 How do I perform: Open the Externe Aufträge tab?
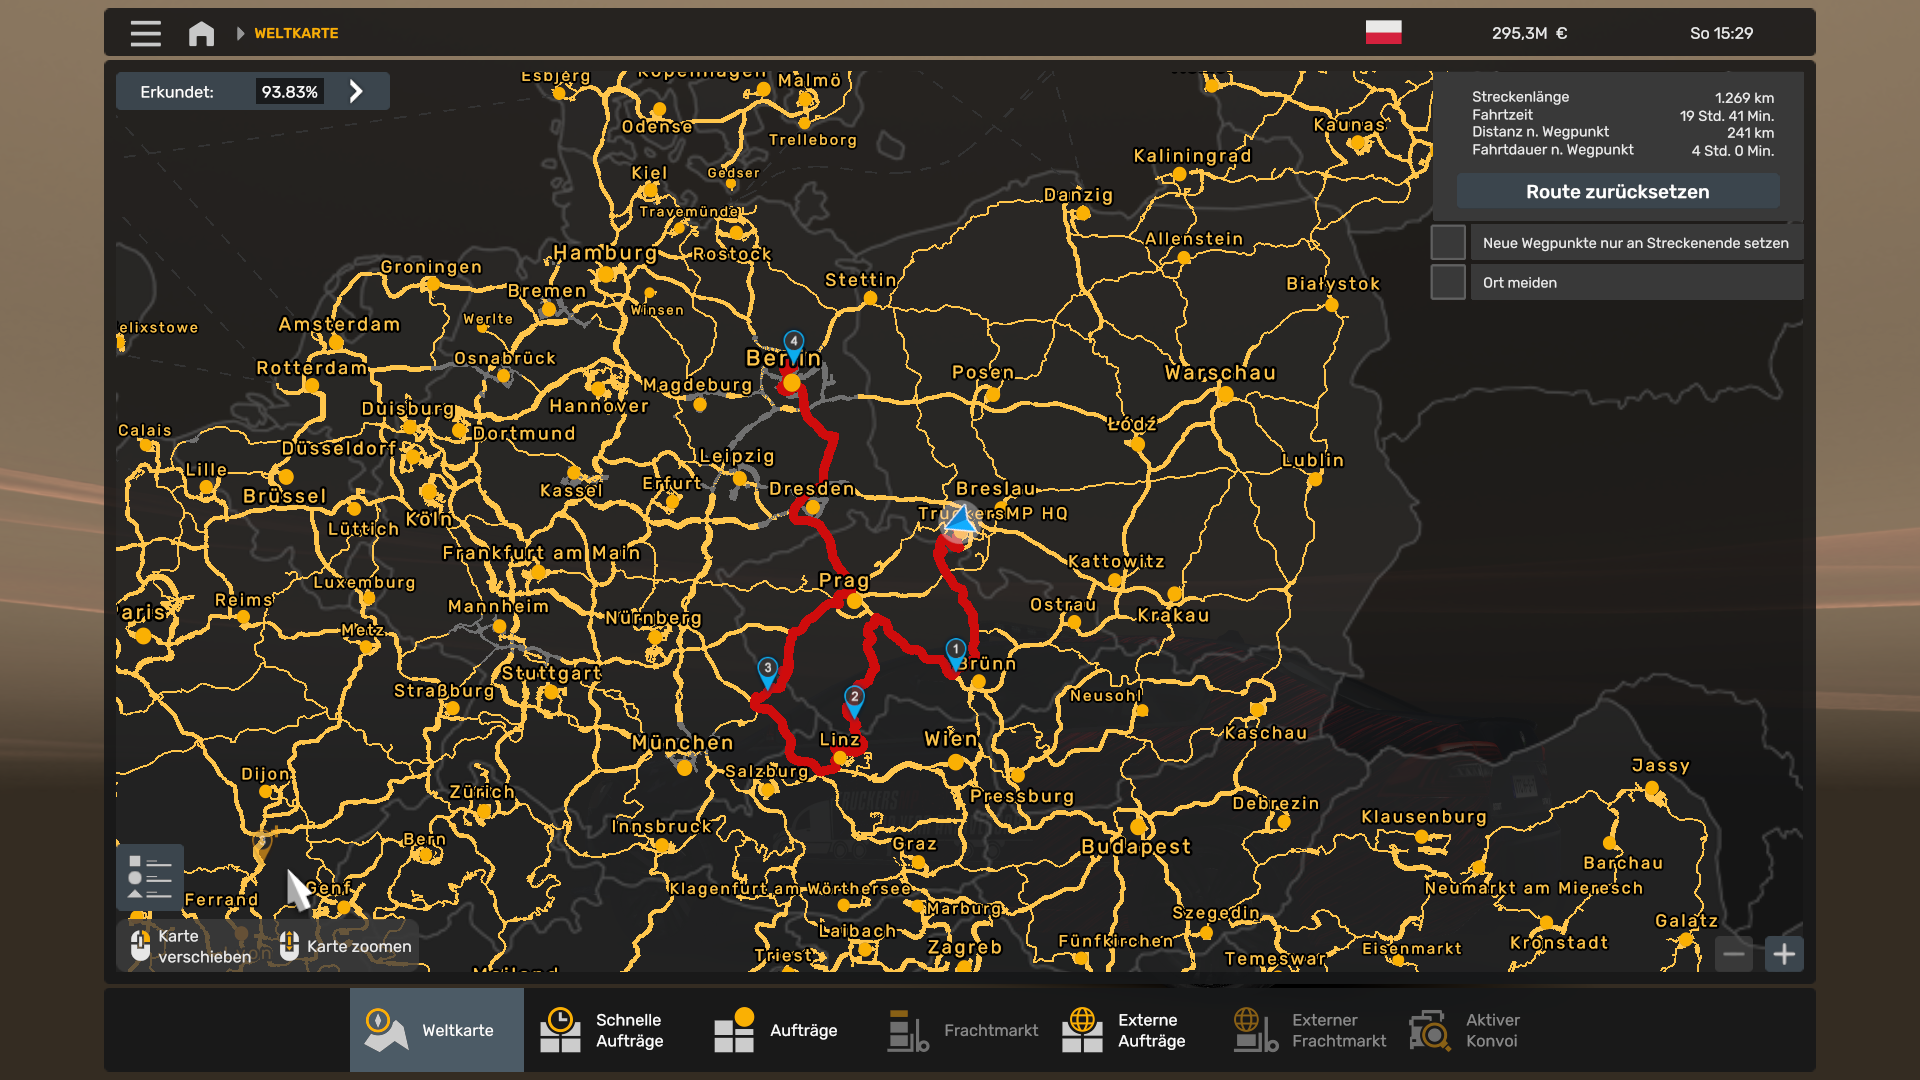(x=1125, y=1030)
